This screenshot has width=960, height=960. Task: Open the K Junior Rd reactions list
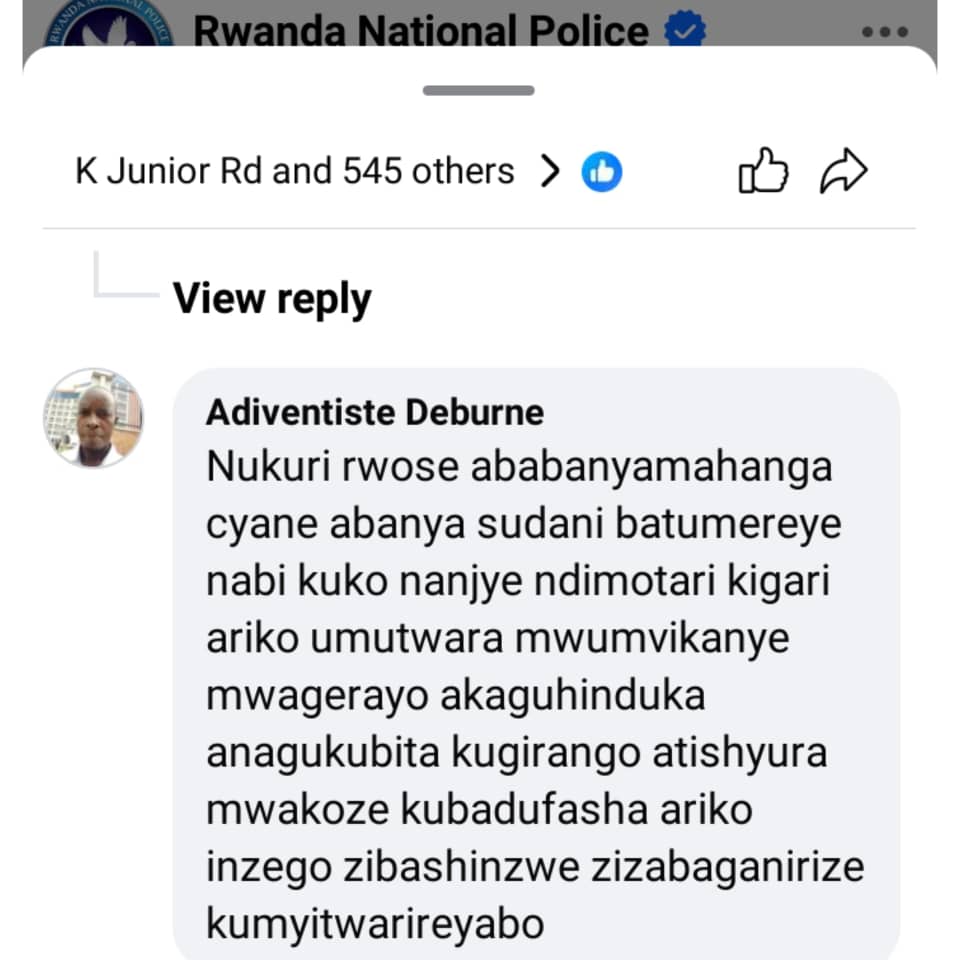tap(170, 172)
